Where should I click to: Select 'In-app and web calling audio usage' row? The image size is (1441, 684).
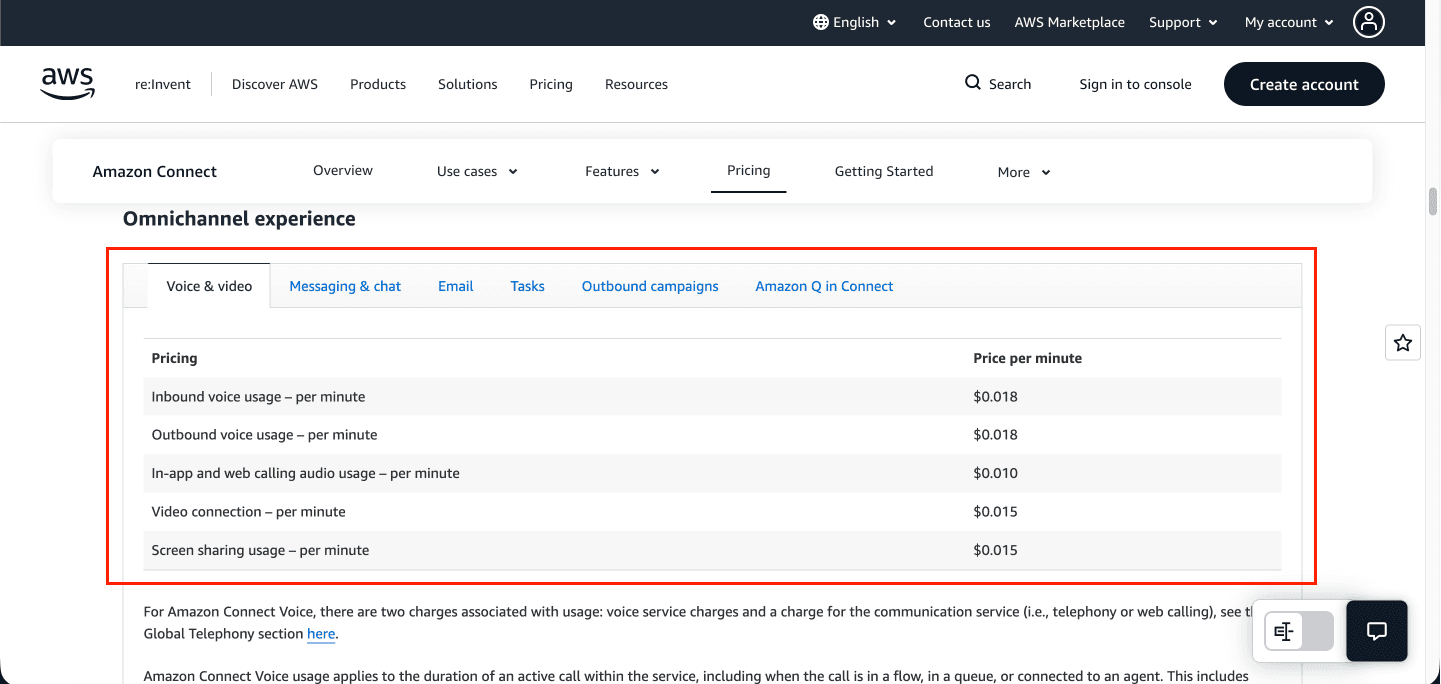(712, 473)
